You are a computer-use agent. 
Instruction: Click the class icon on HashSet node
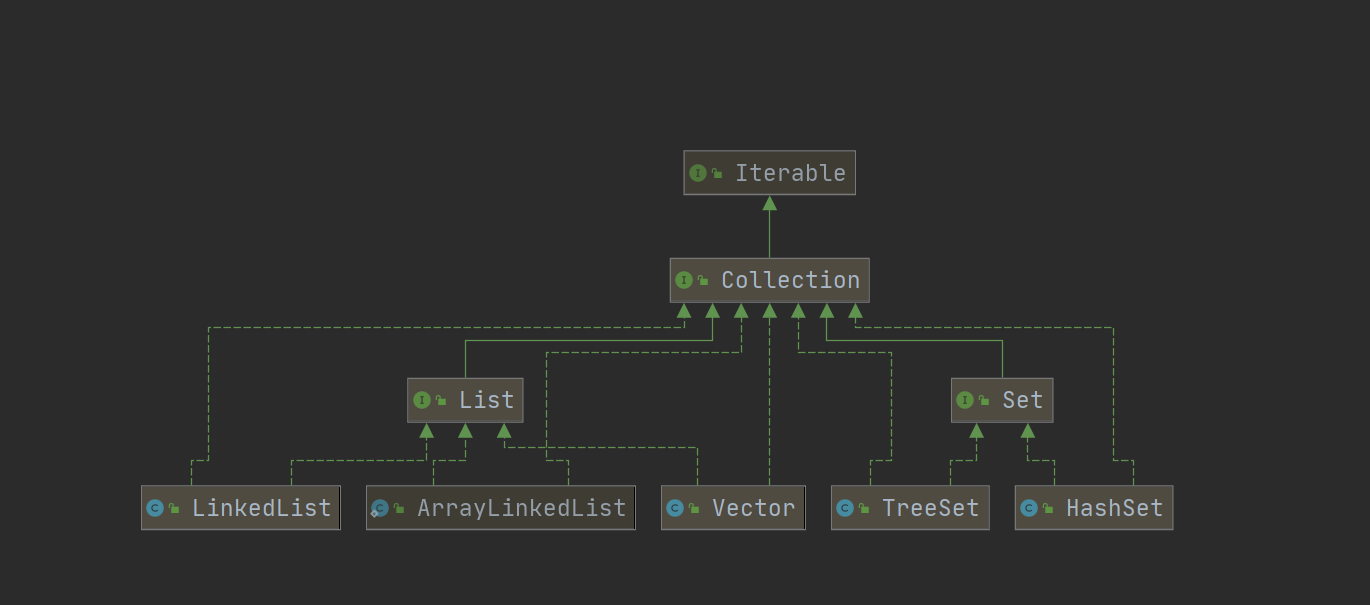coord(1029,508)
